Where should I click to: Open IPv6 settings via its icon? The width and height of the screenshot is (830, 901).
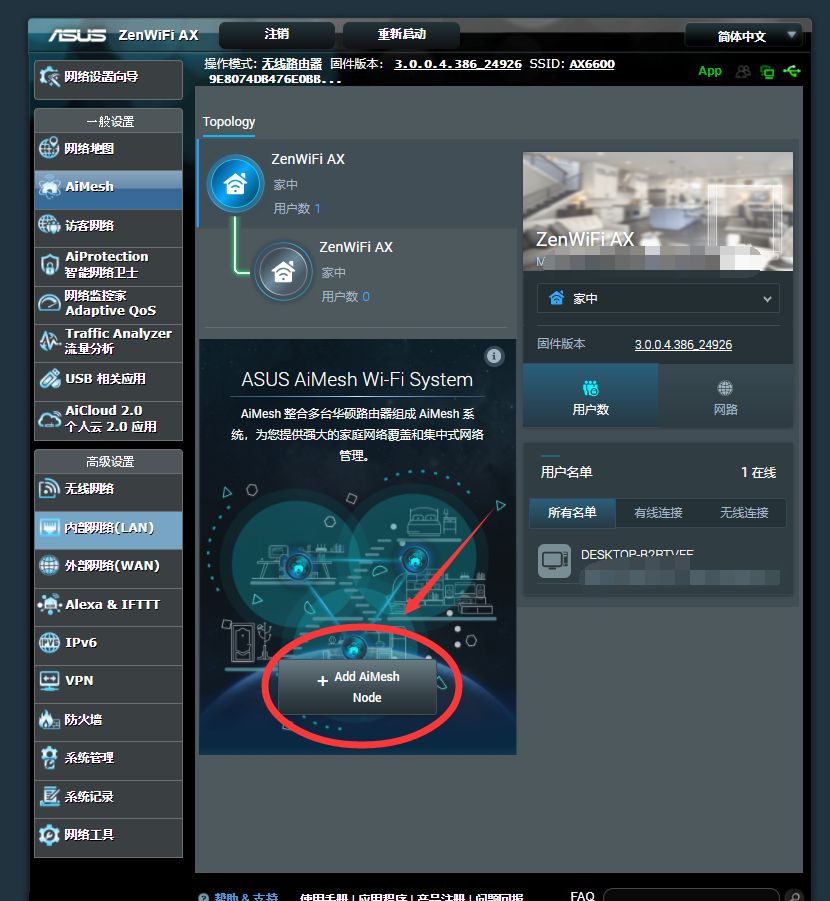point(49,642)
